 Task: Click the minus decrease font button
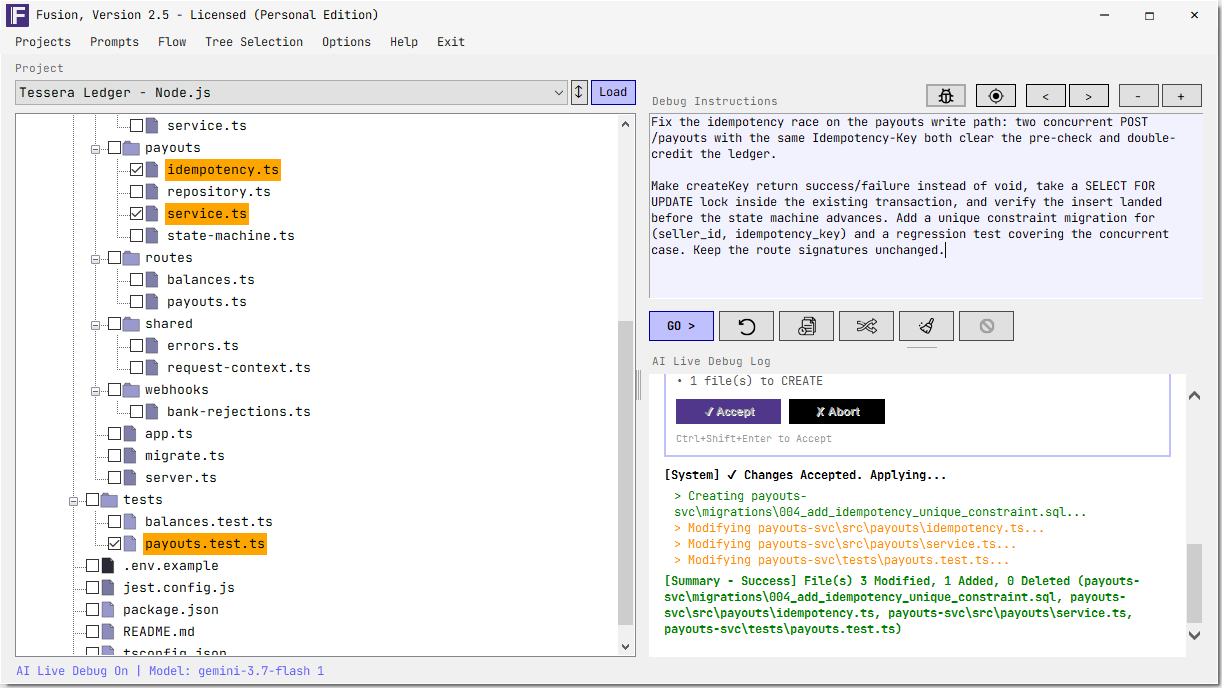[x=1138, y=96]
